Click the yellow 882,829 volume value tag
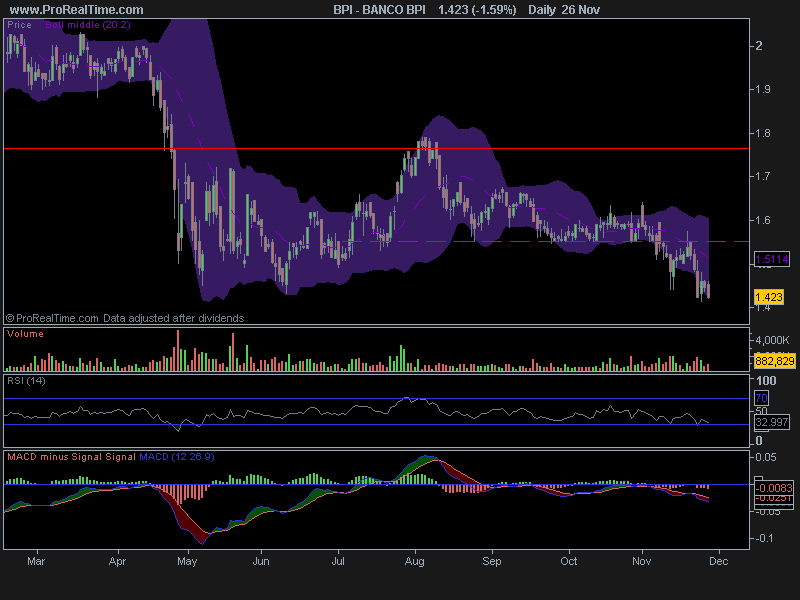Viewport: 800px width, 600px height. (x=774, y=361)
